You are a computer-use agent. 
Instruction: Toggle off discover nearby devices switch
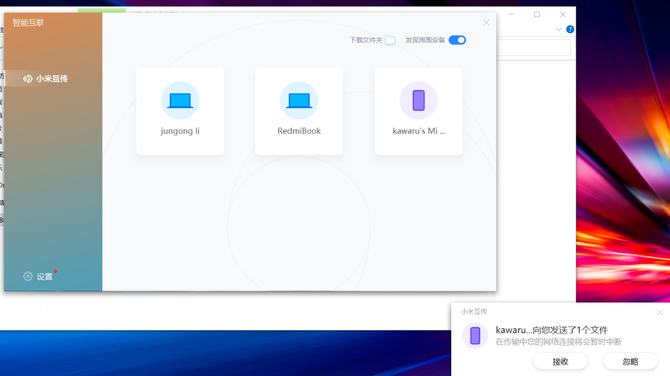(457, 40)
